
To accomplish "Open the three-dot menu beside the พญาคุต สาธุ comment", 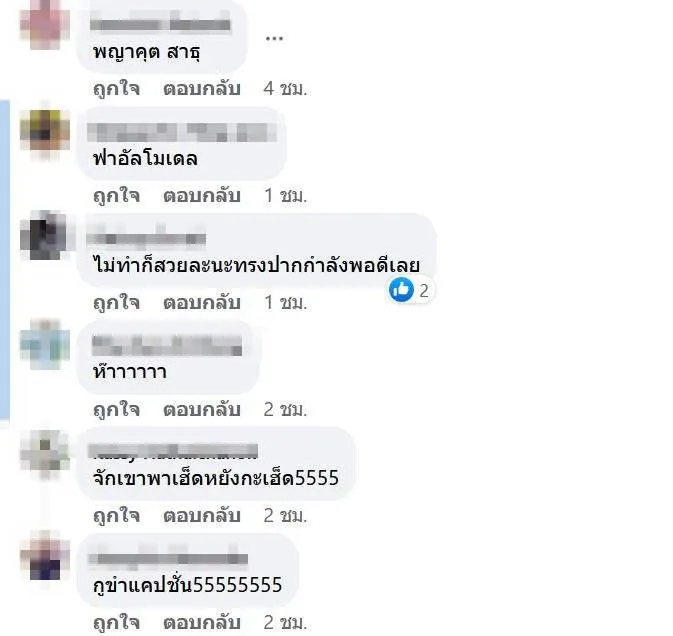I will click(274, 39).
